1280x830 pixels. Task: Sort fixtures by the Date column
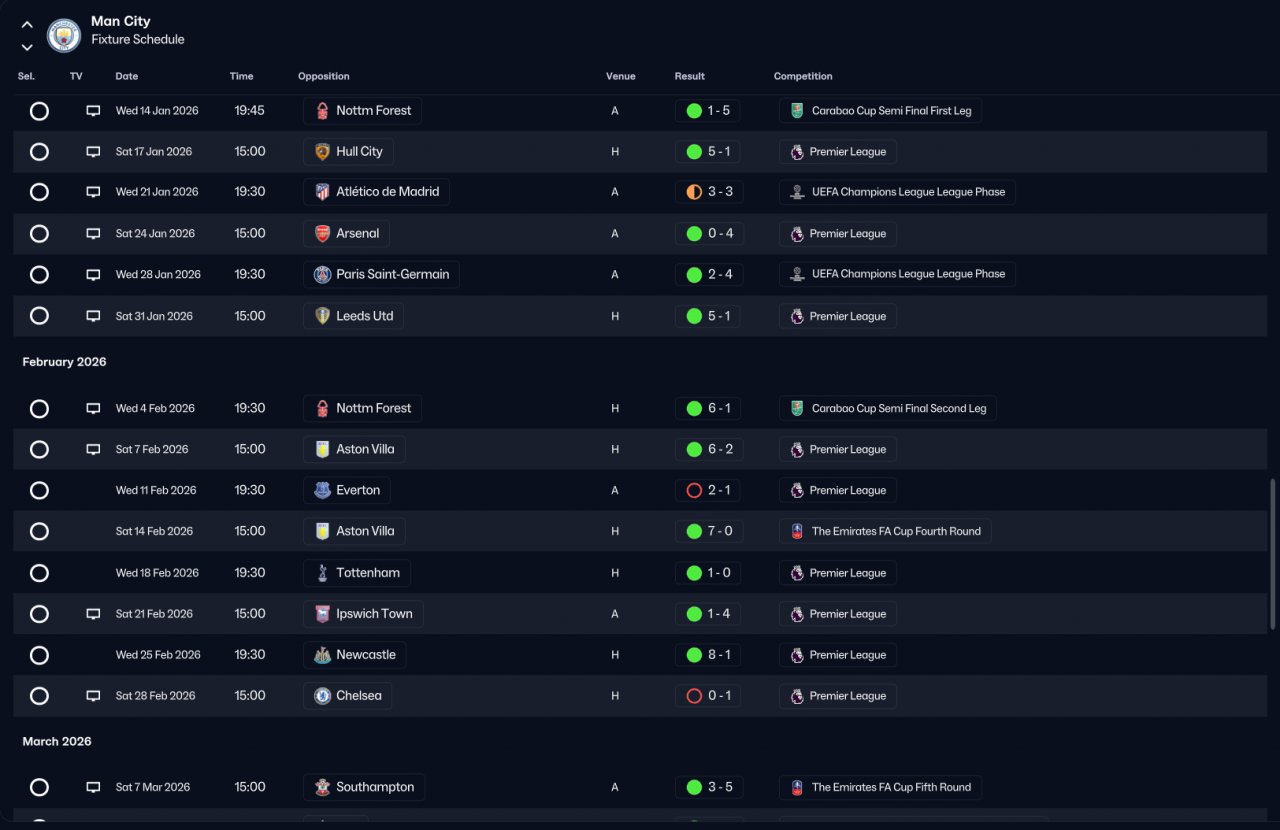coord(127,76)
